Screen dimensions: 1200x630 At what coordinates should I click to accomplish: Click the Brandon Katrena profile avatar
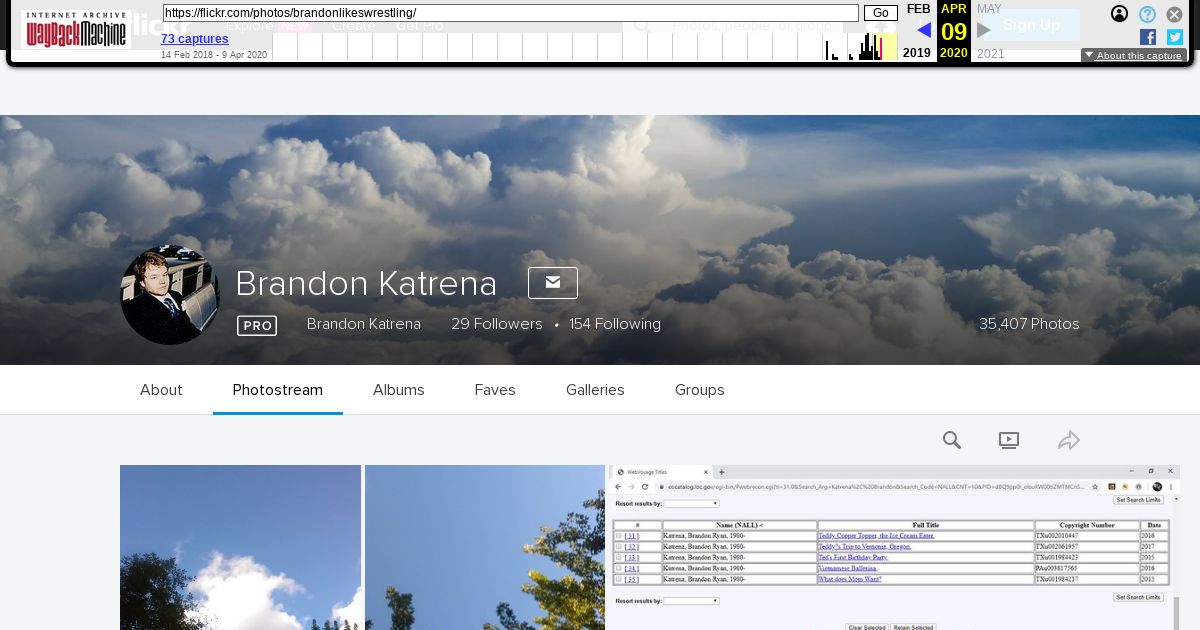170,295
